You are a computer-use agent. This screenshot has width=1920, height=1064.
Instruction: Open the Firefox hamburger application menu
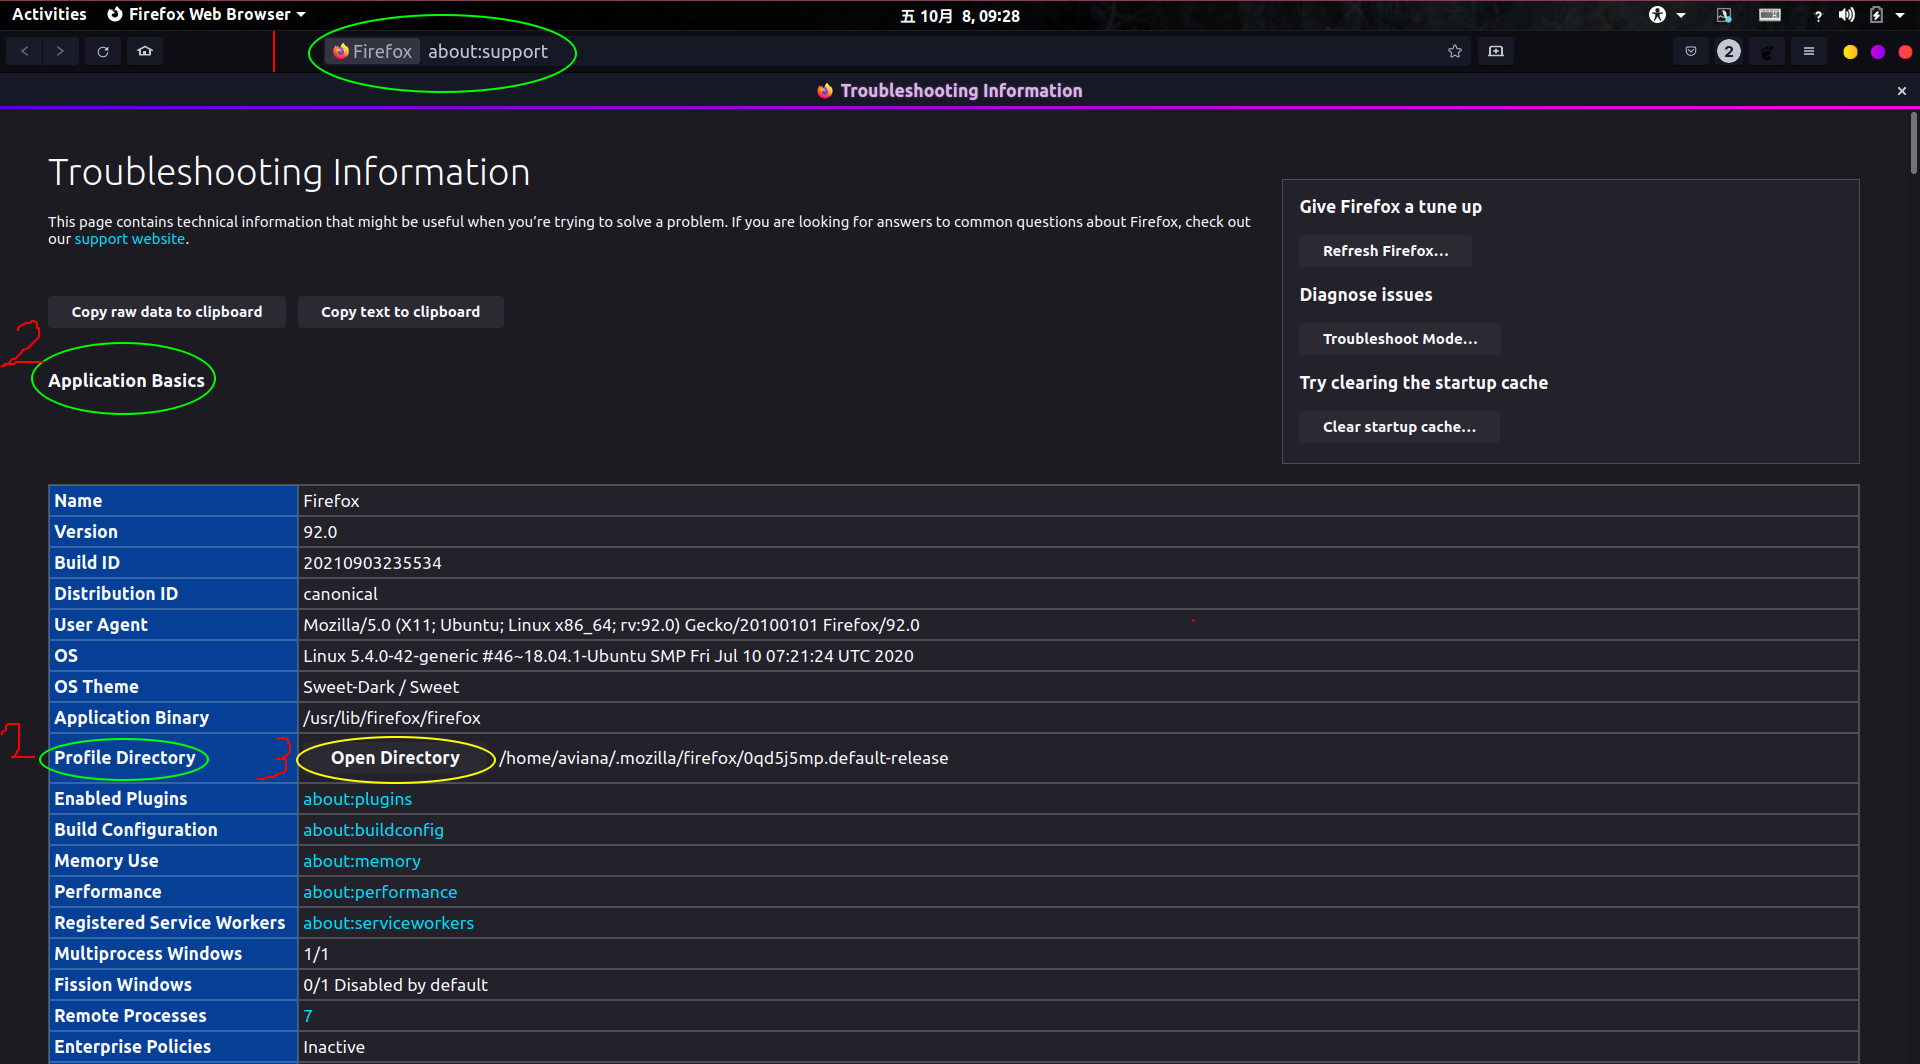(x=1809, y=51)
